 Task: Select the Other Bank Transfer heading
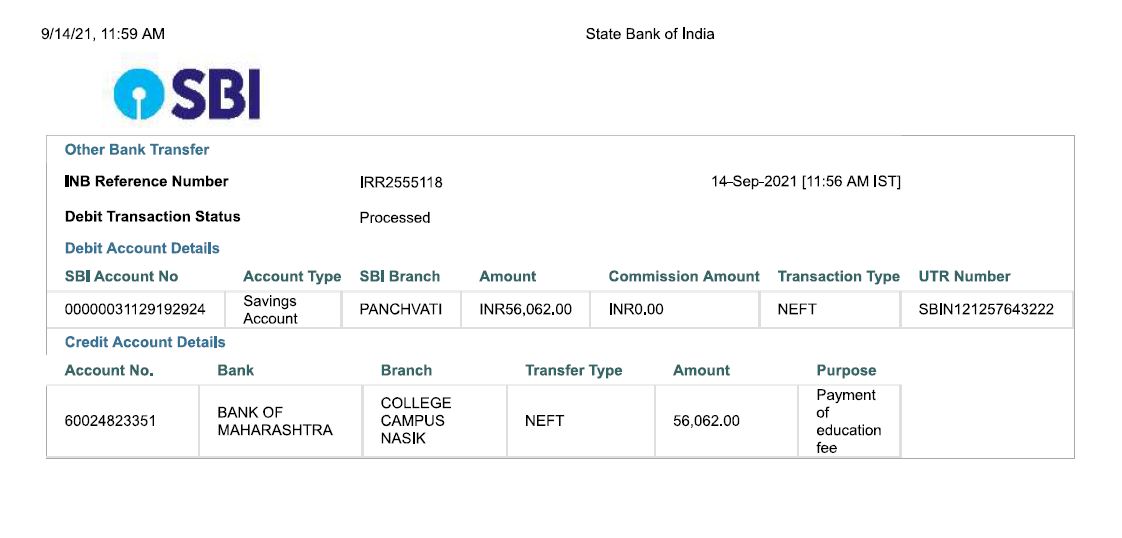point(137,150)
